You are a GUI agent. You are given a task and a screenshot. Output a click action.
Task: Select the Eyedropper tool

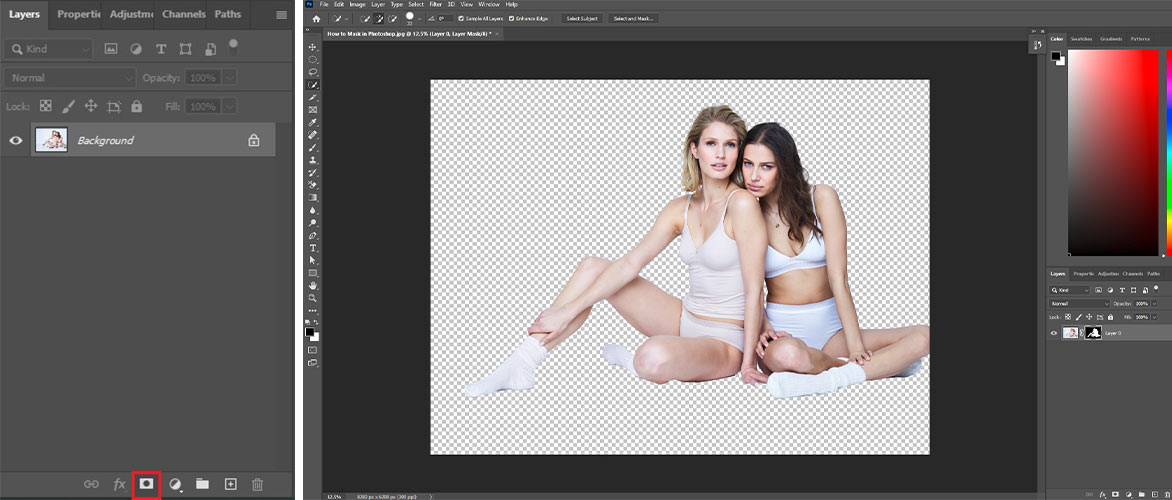313,122
